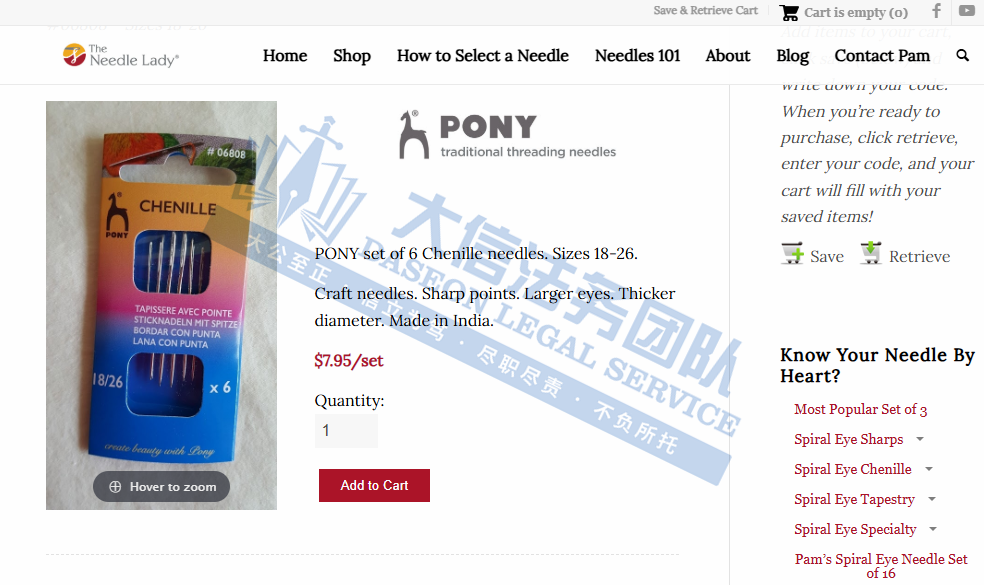Click the Save & Retrieve Cart link
This screenshot has height=585, width=984.
tap(705, 10)
